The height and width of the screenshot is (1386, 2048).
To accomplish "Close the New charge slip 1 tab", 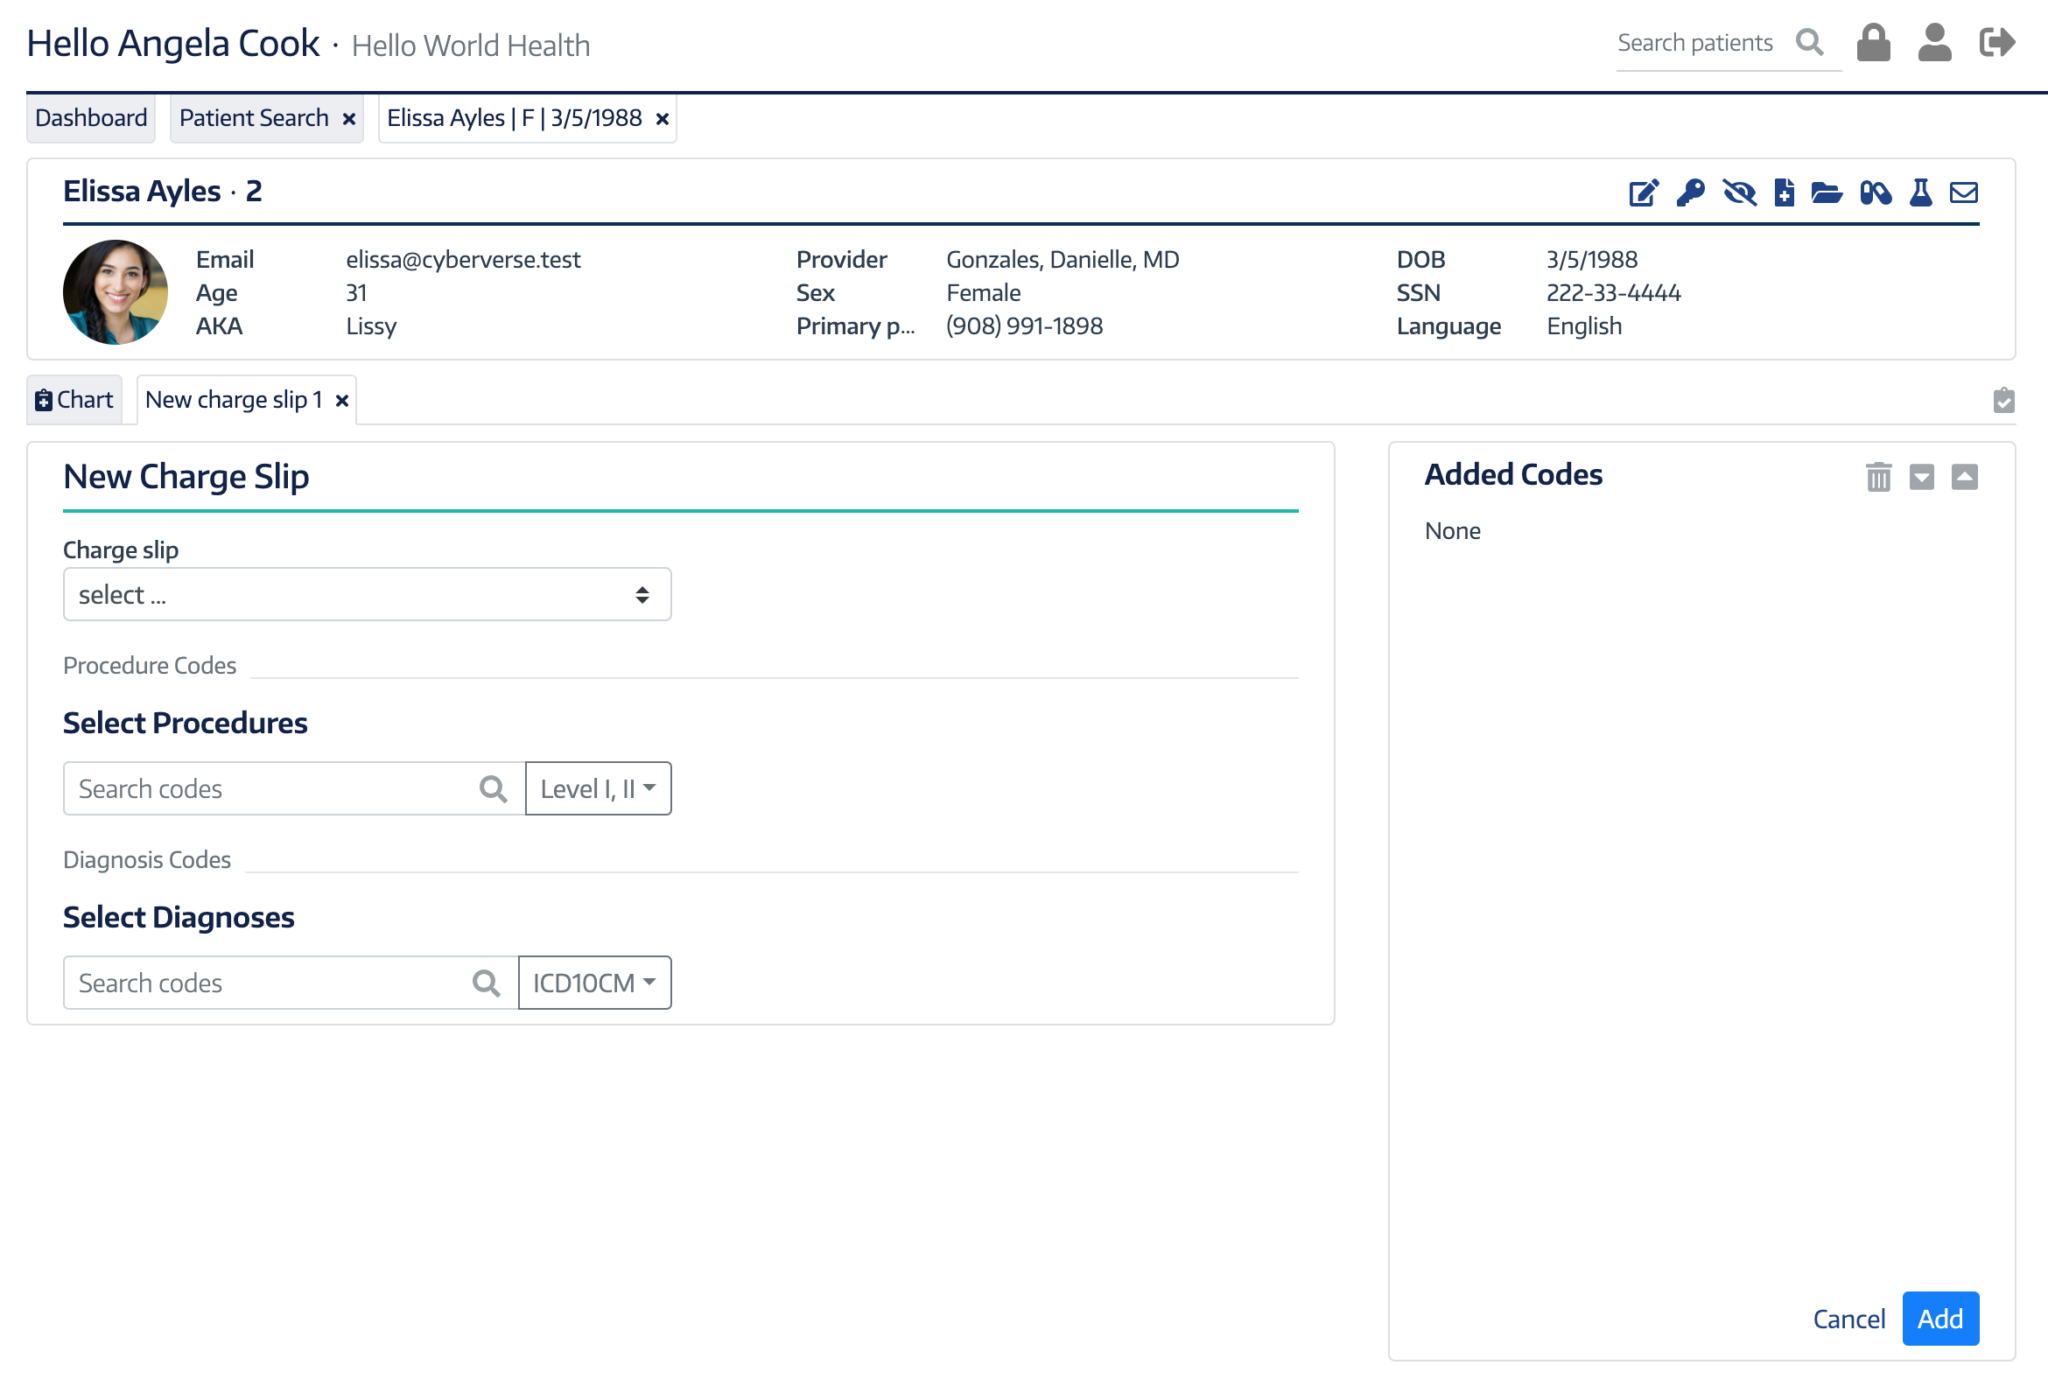I will 342,401.
